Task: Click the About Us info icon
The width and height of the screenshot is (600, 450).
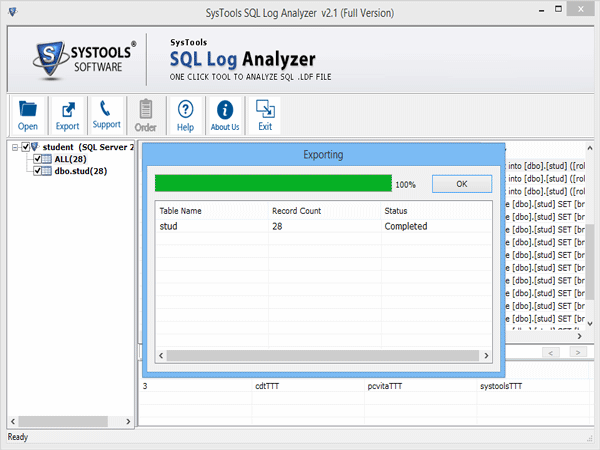Action: click(225, 116)
